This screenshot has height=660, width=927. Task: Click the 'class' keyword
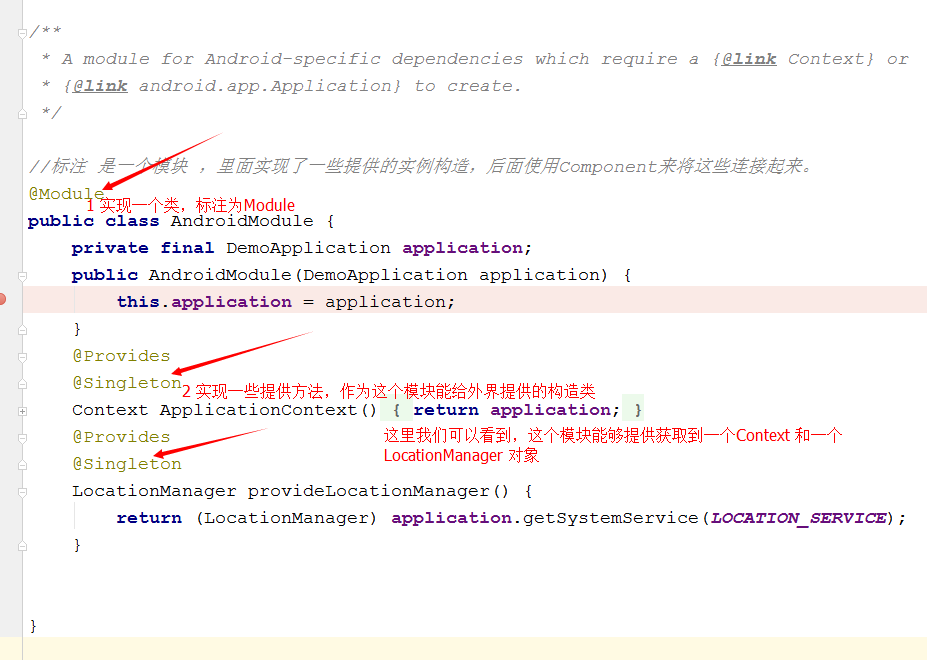click(132, 221)
